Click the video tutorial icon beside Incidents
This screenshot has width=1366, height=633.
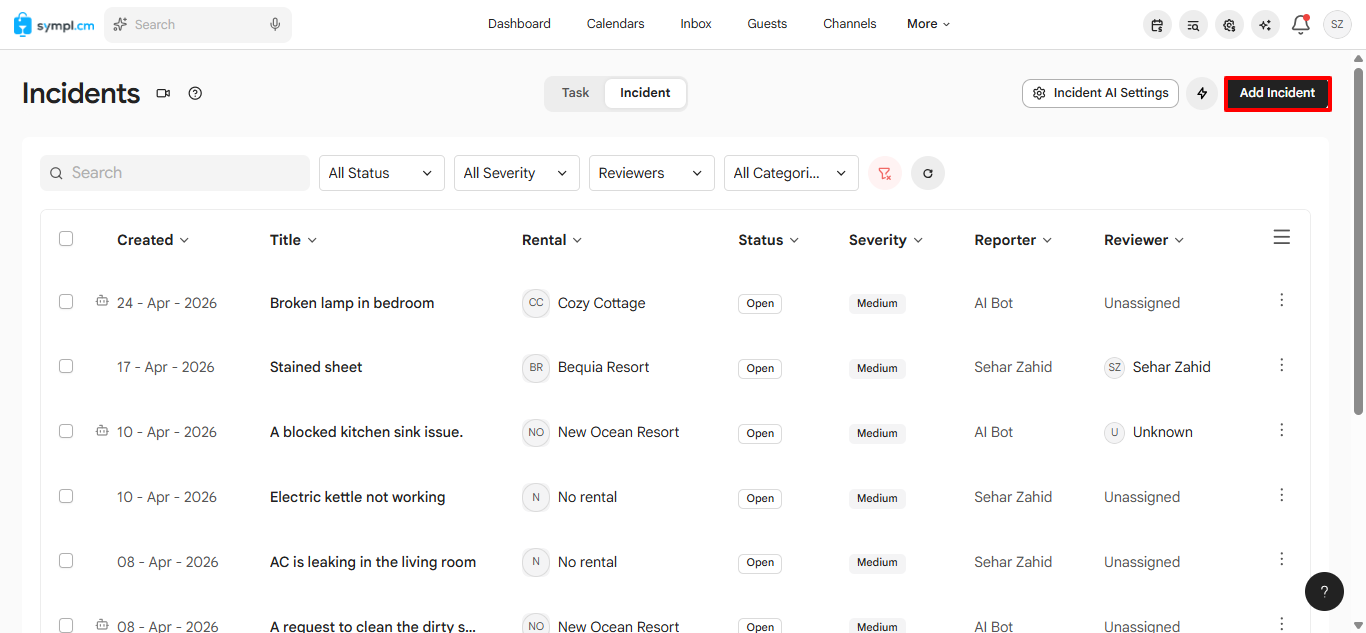pos(163,93)
